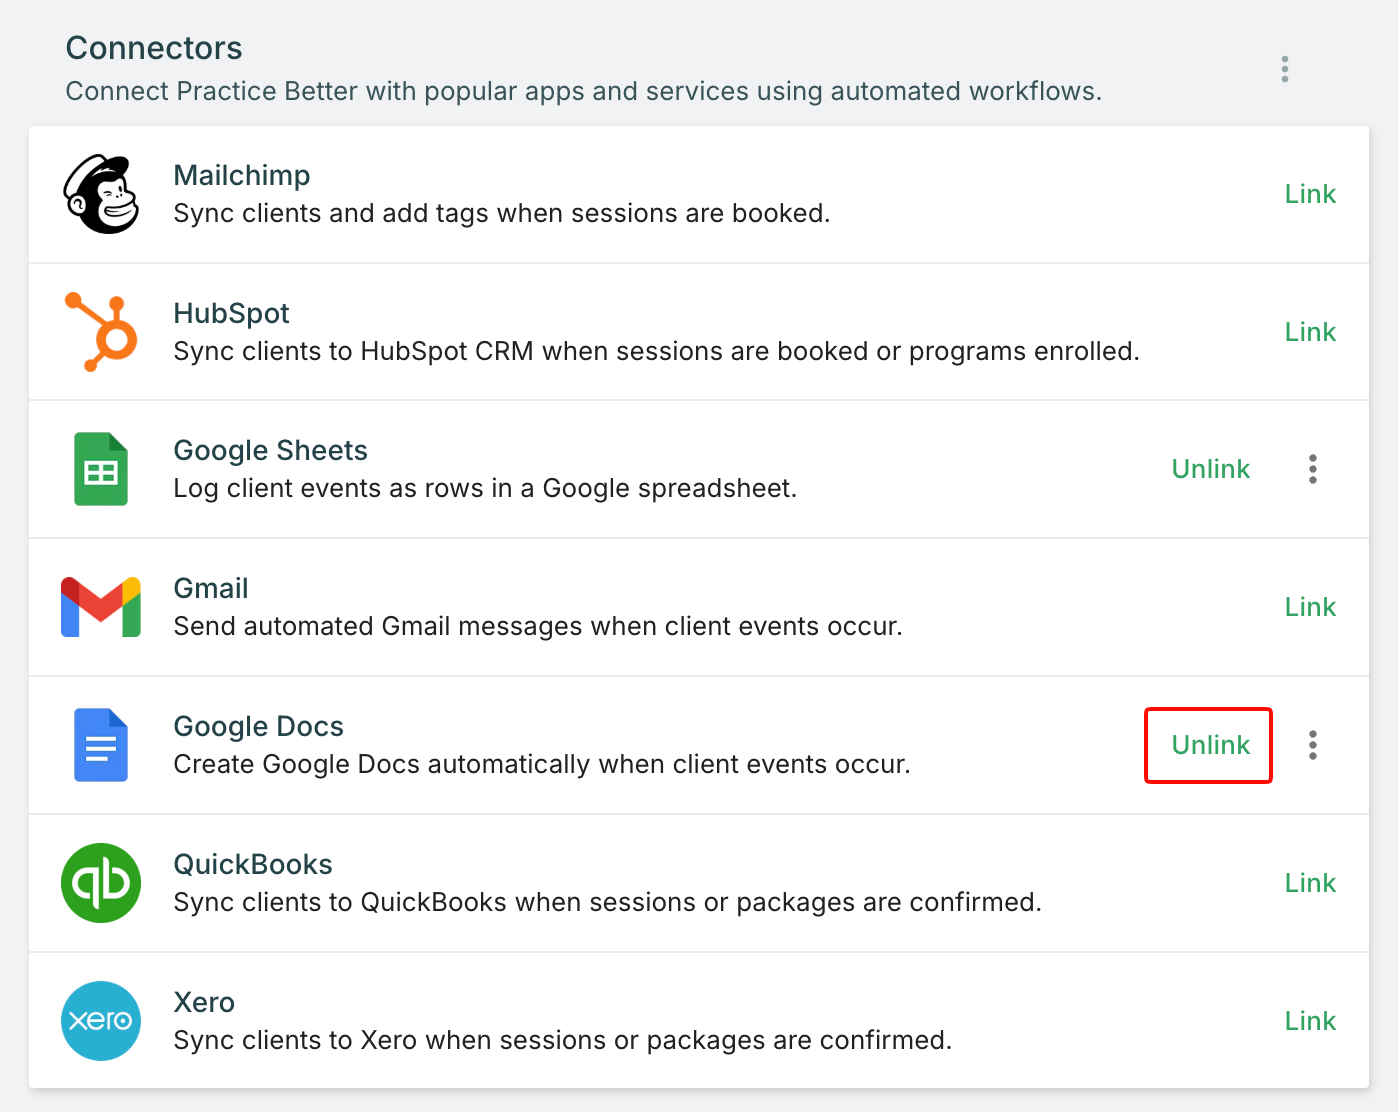Viewport: 1398px width, 1112px height.
Task: Click the Mailchimp monkey logo icon
Action: coord(101,194)
